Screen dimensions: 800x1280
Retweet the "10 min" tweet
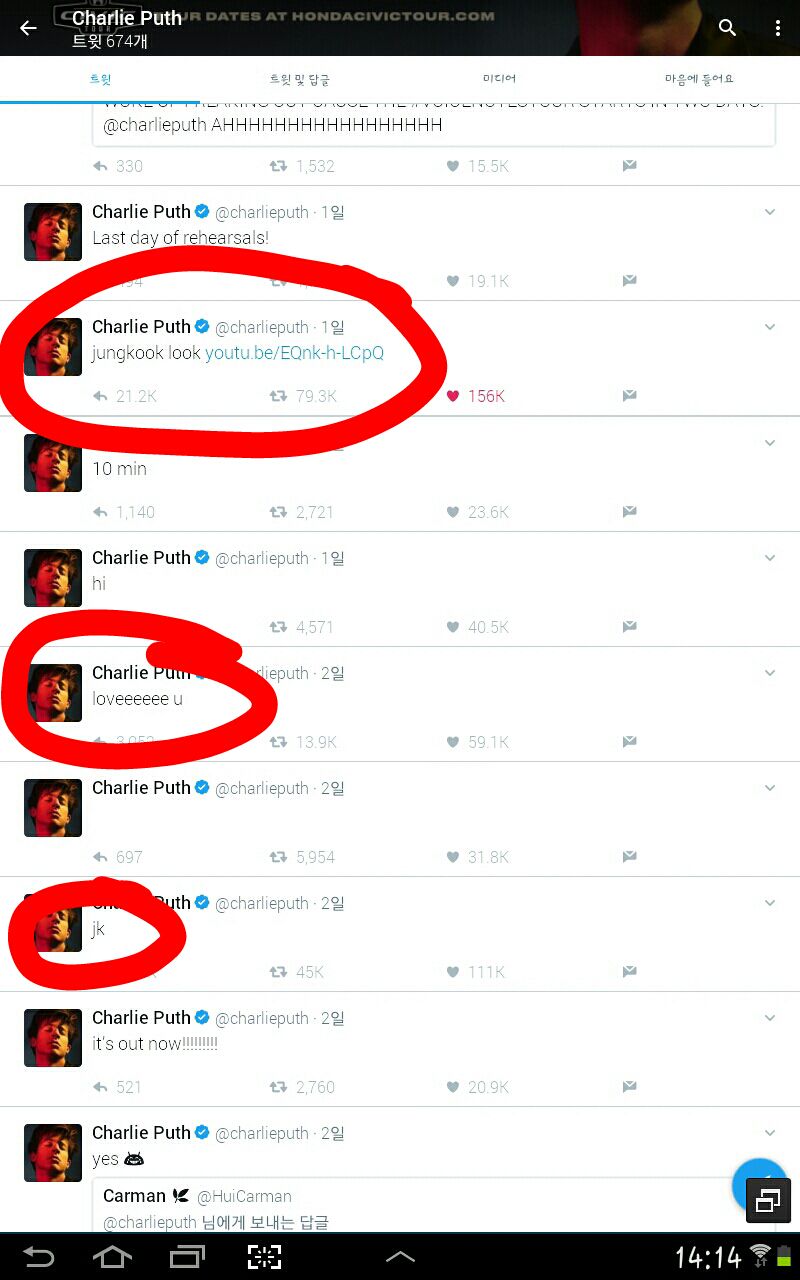coord(278,512)
